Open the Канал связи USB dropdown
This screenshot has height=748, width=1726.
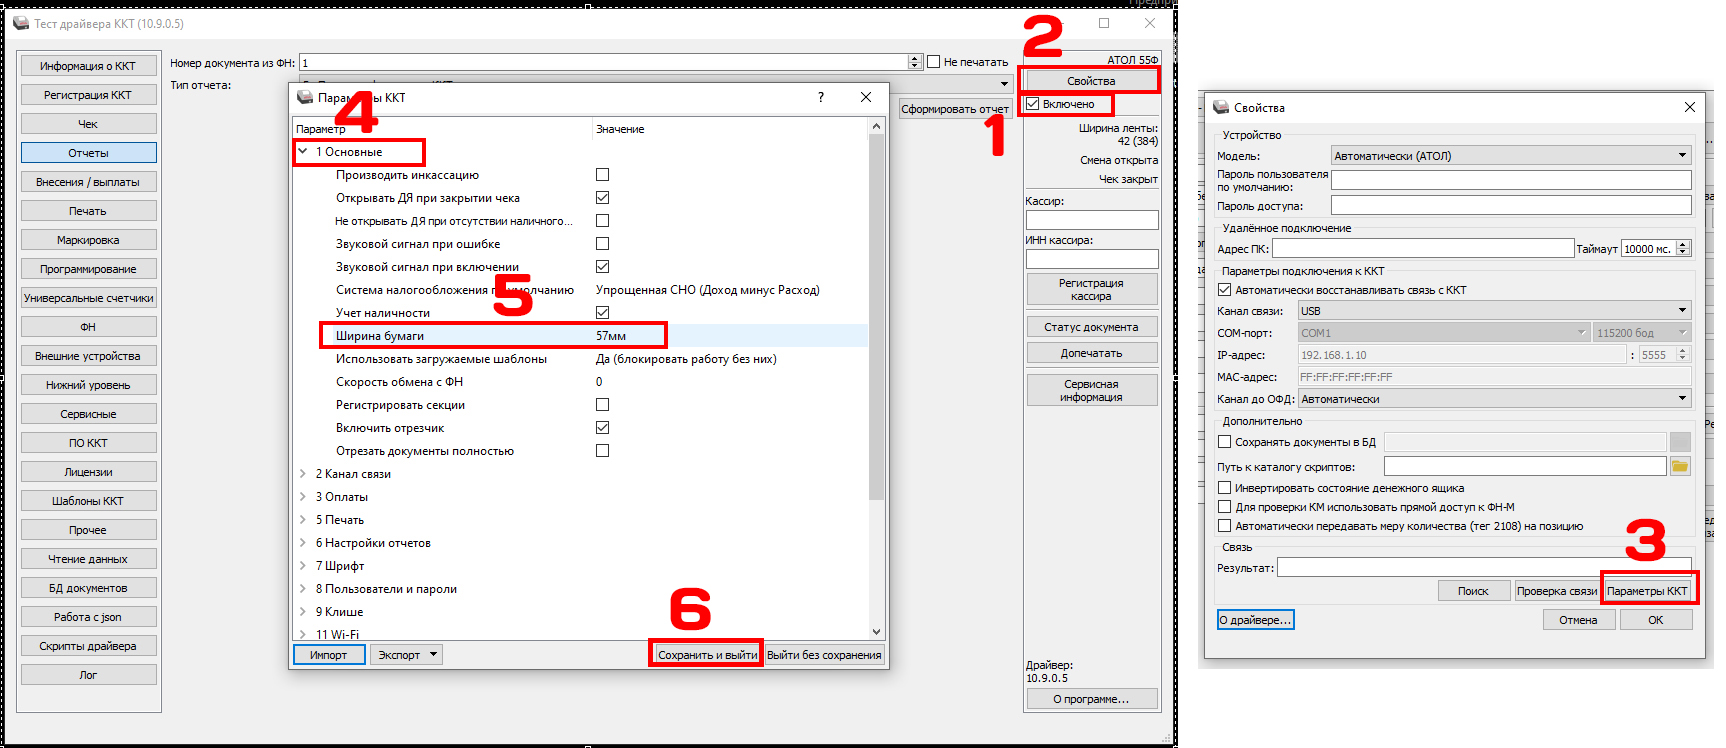pyautogui.click(x=1682, y=311)
